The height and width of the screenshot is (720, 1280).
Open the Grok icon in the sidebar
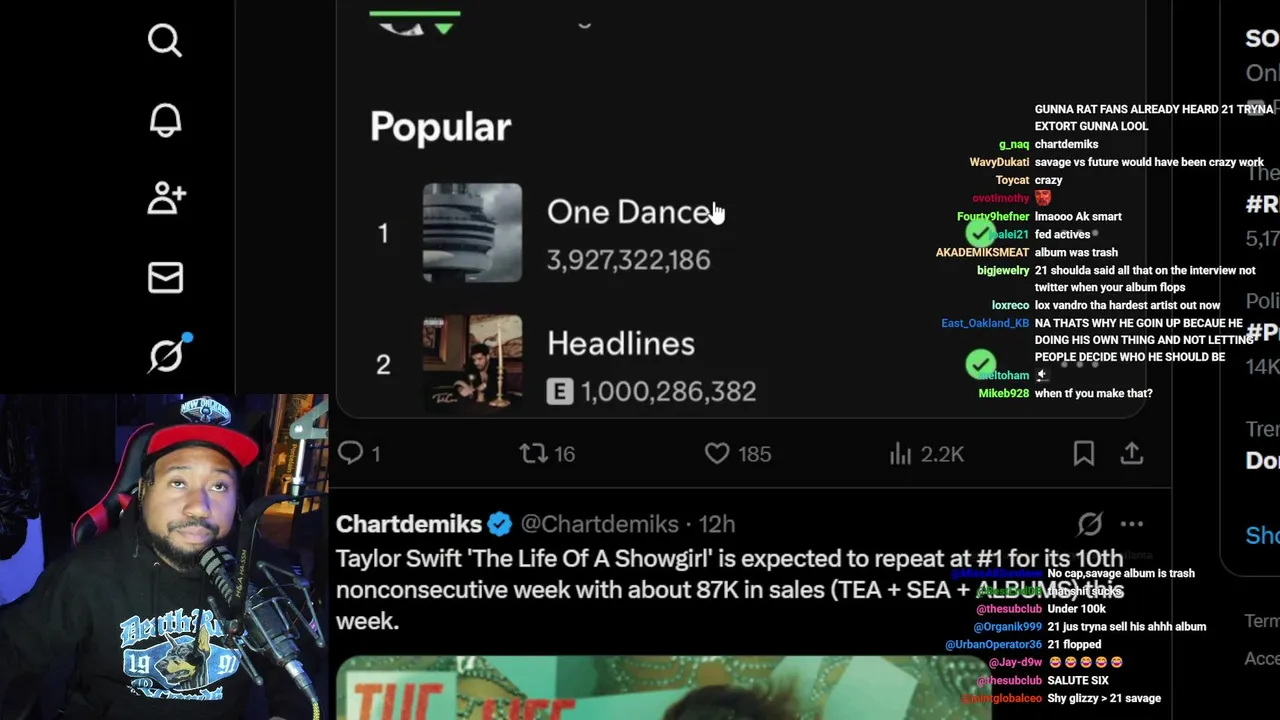tap(168, 354)
